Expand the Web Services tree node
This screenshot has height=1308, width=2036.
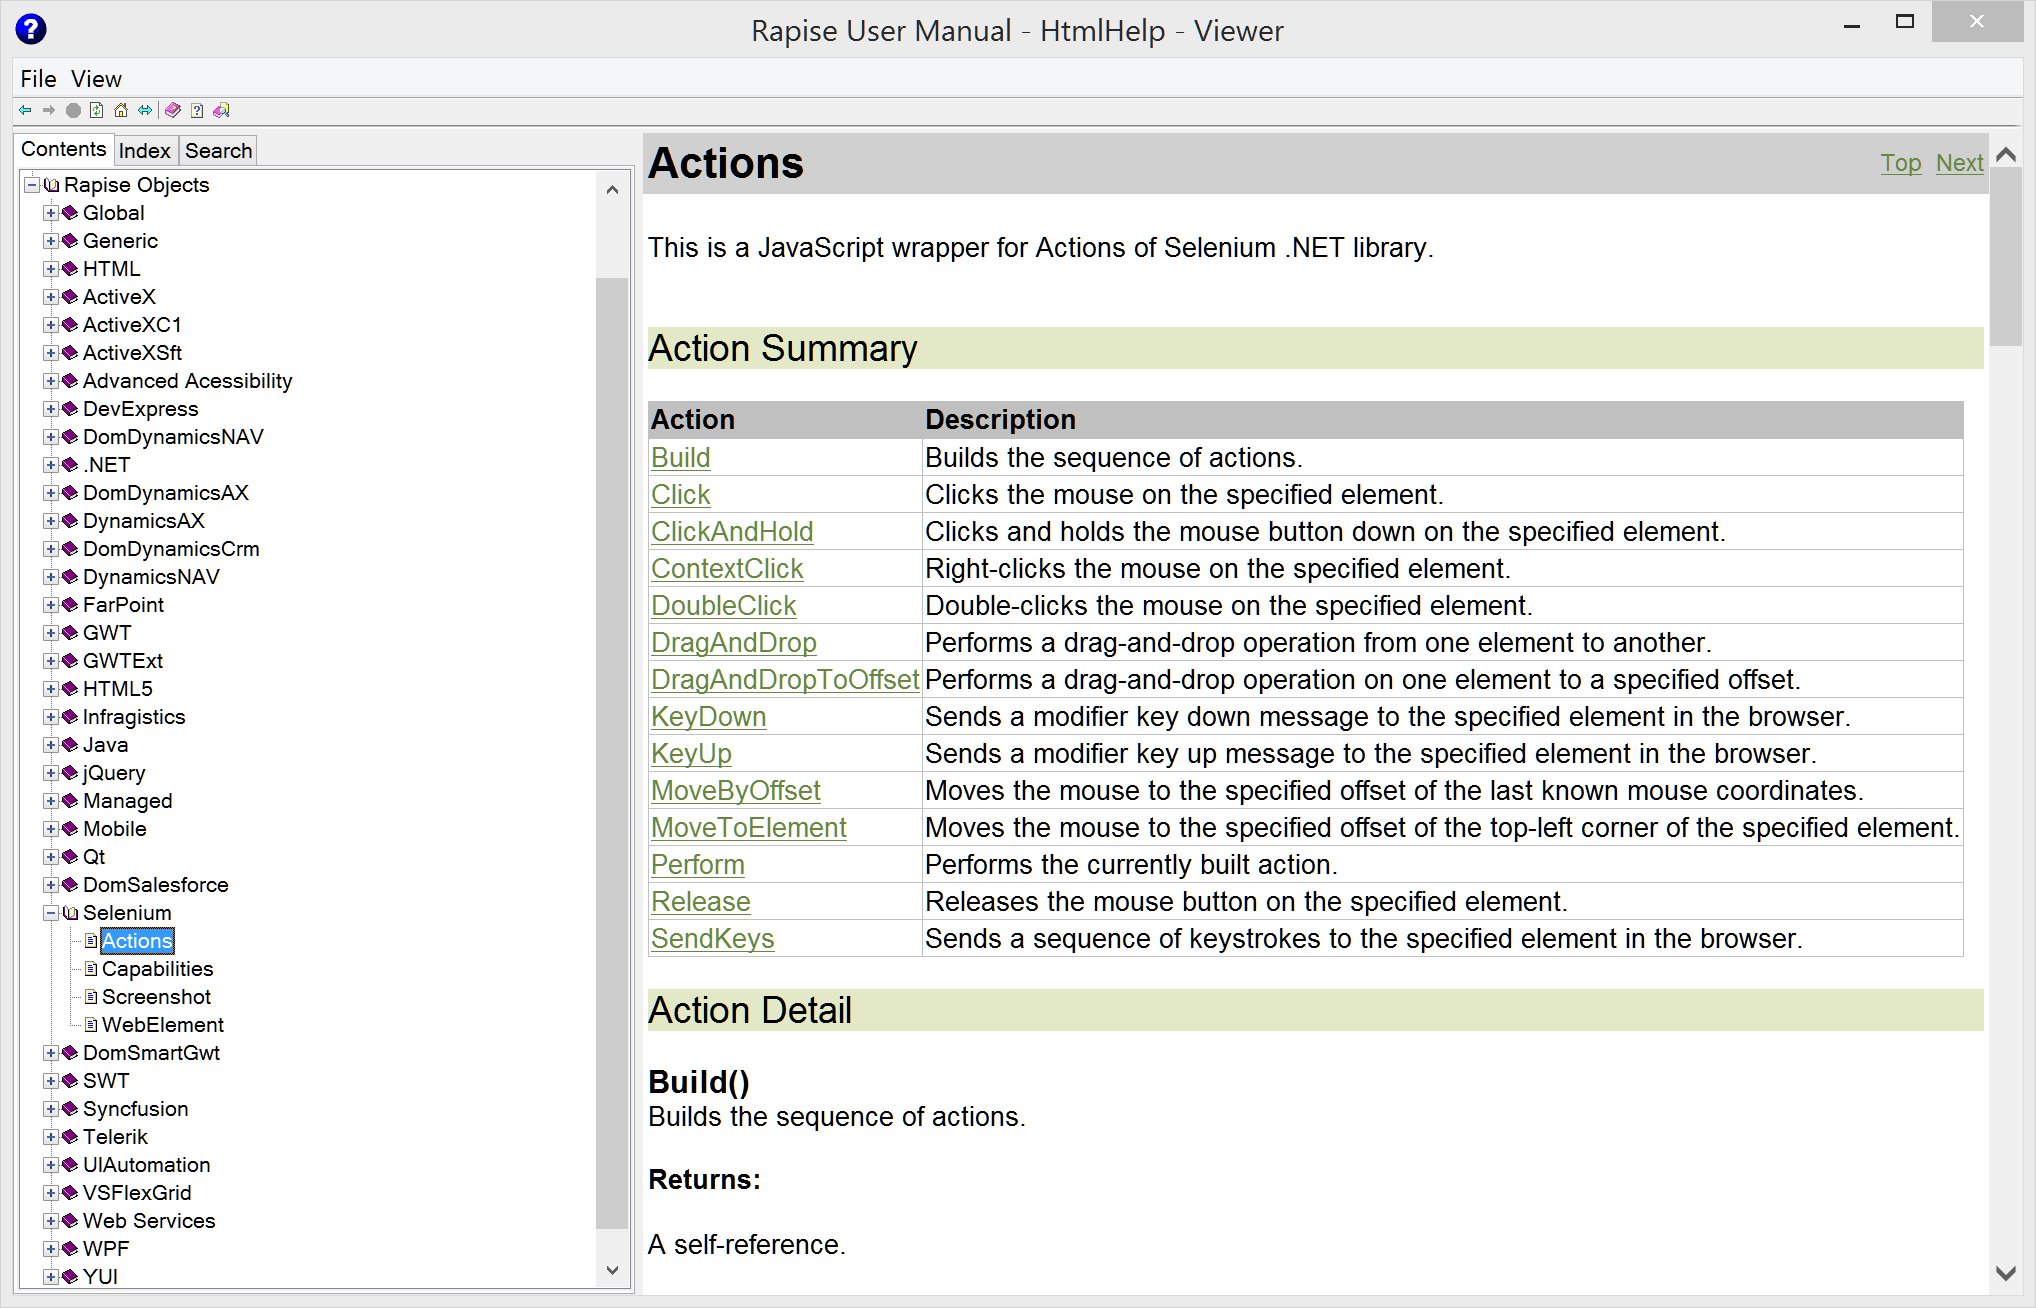pos(51,1221)
